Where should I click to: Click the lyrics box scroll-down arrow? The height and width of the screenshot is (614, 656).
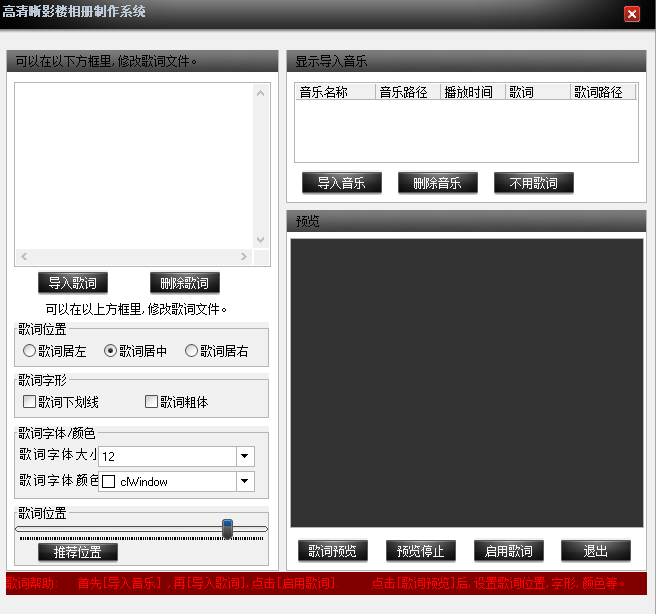pos(261,240)
